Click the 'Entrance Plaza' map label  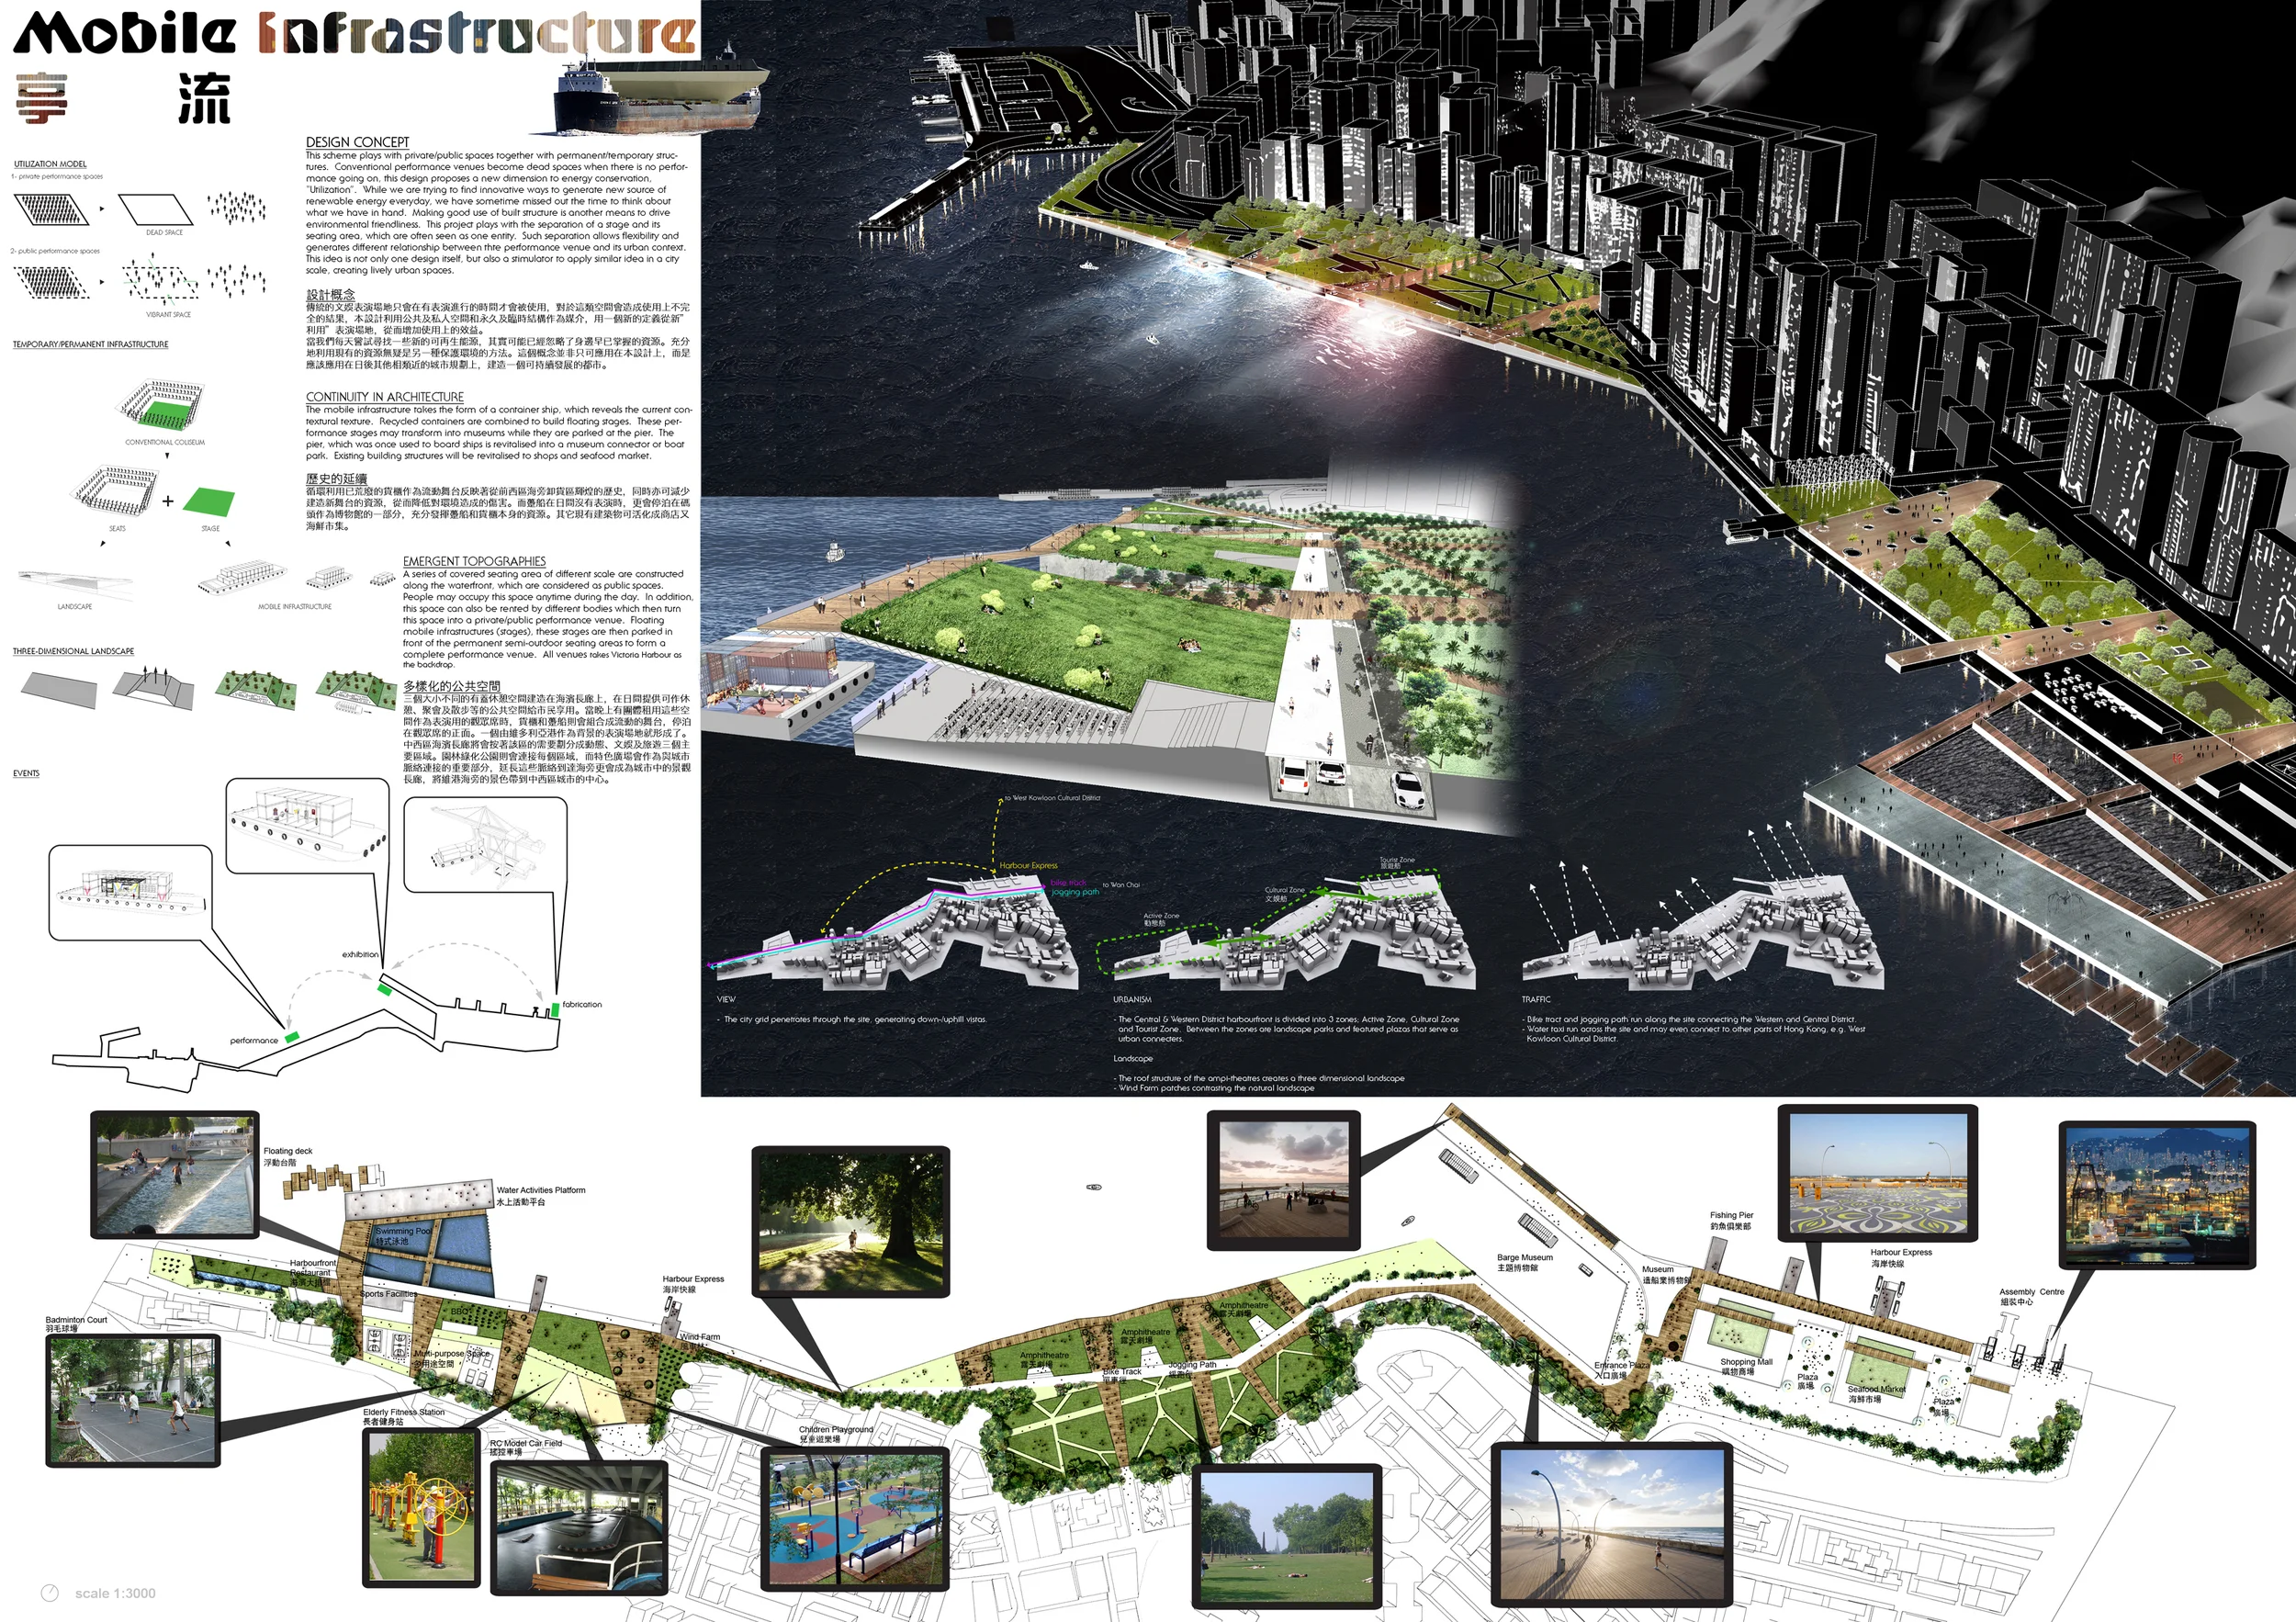point(1622,1366)
